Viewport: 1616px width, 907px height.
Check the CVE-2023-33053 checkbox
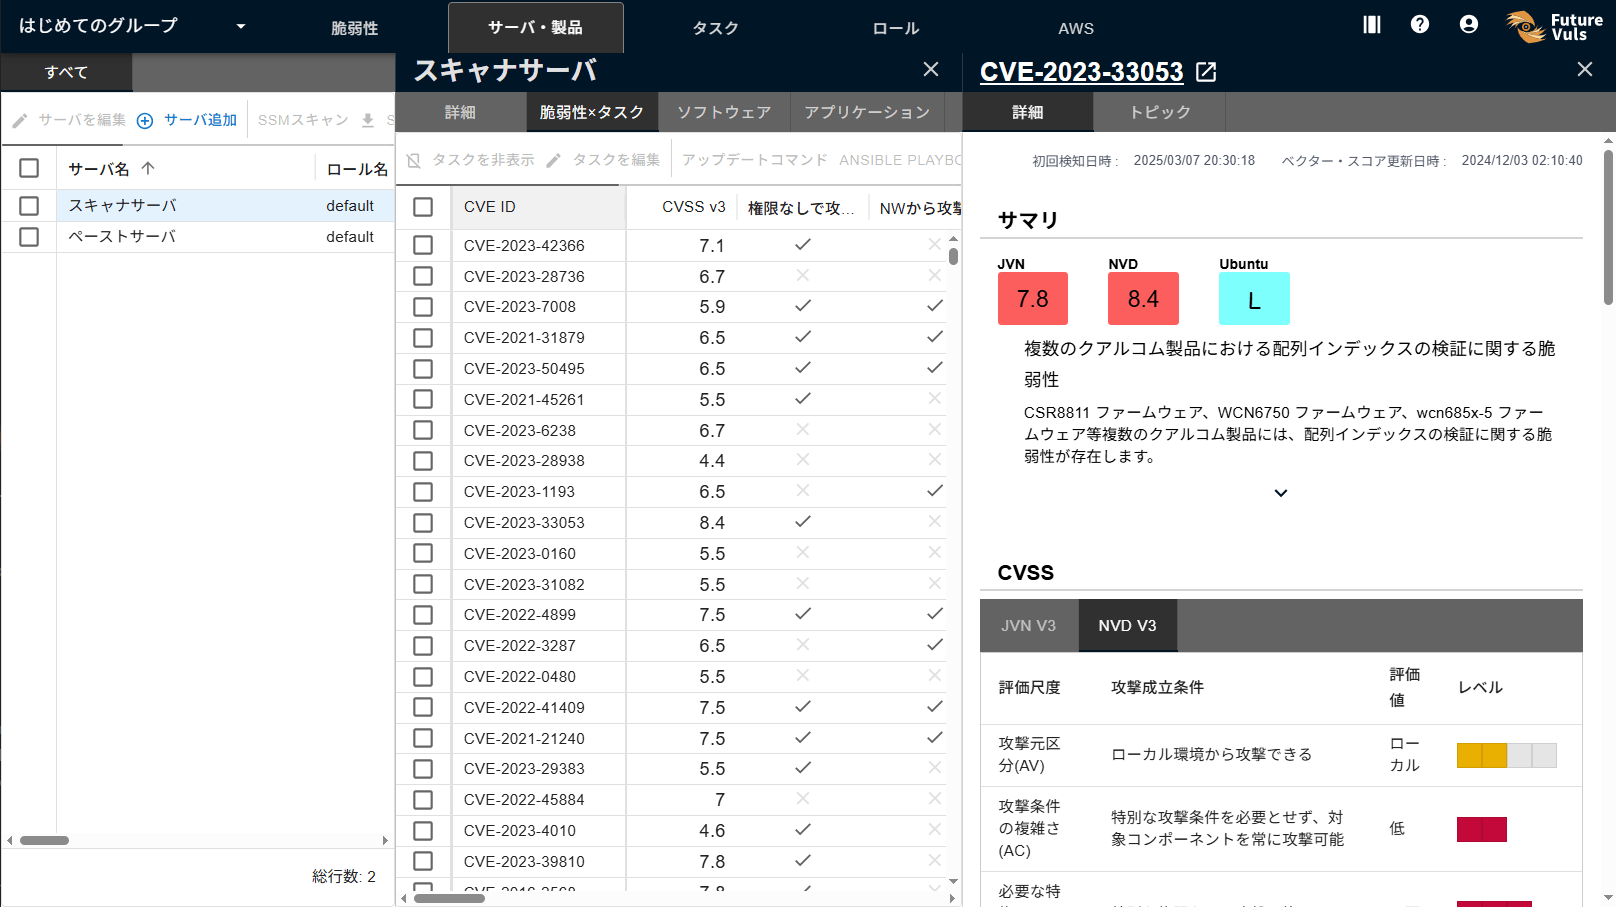pyautogui.click(x=423, y=522)
